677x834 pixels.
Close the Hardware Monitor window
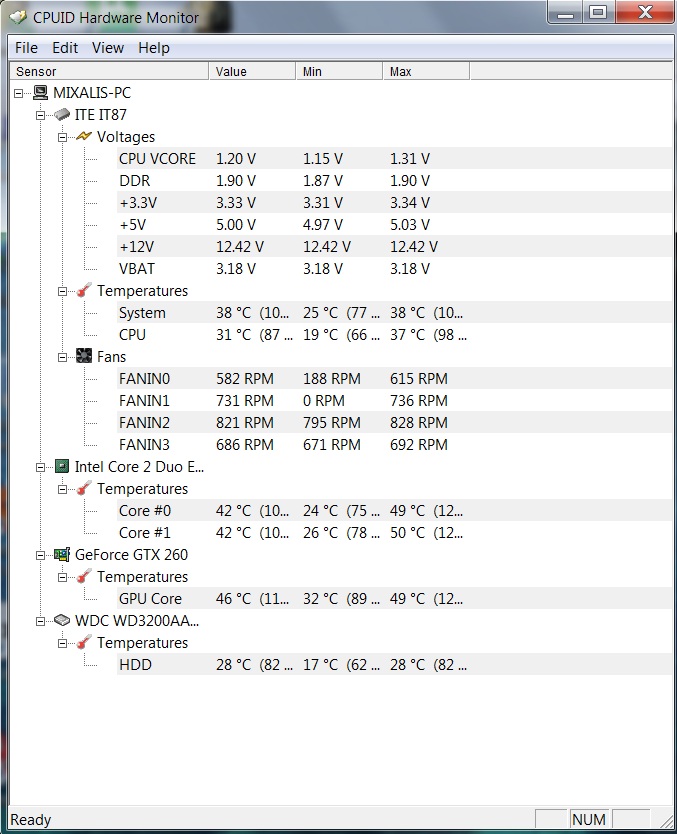(645, 13)
